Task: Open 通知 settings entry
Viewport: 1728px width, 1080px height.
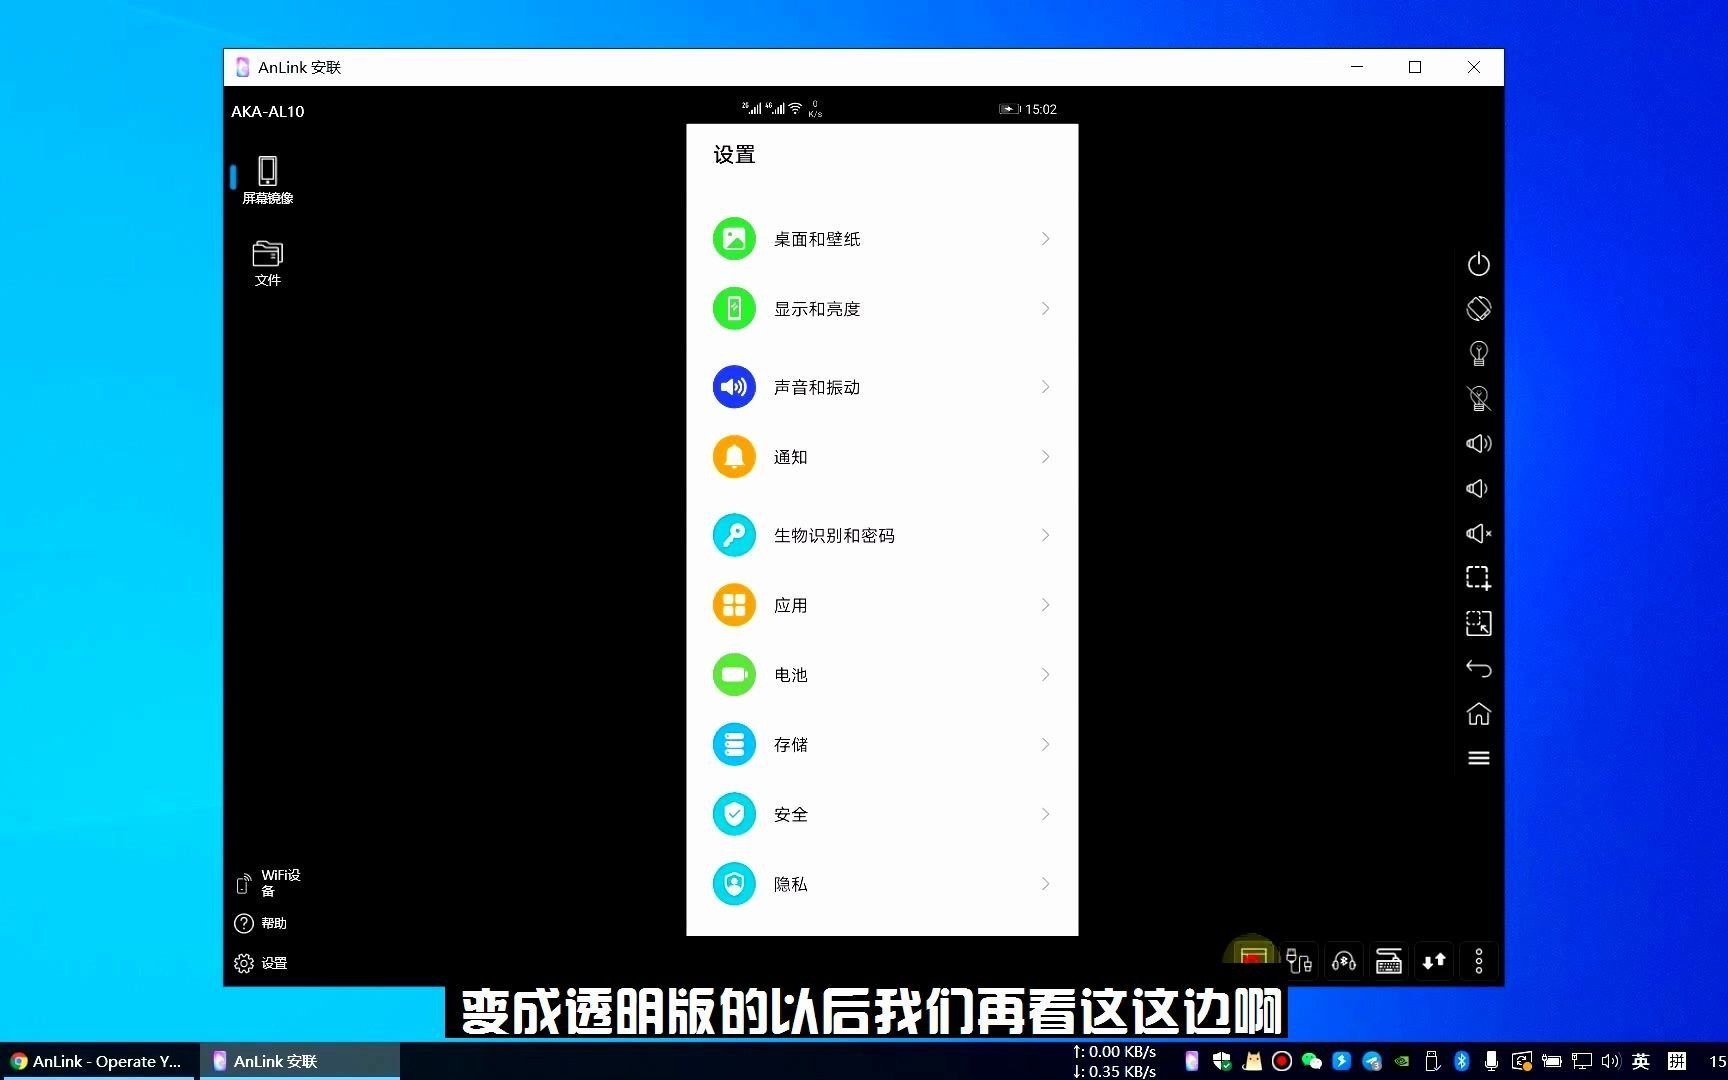Action: click(x=882, y=457)
